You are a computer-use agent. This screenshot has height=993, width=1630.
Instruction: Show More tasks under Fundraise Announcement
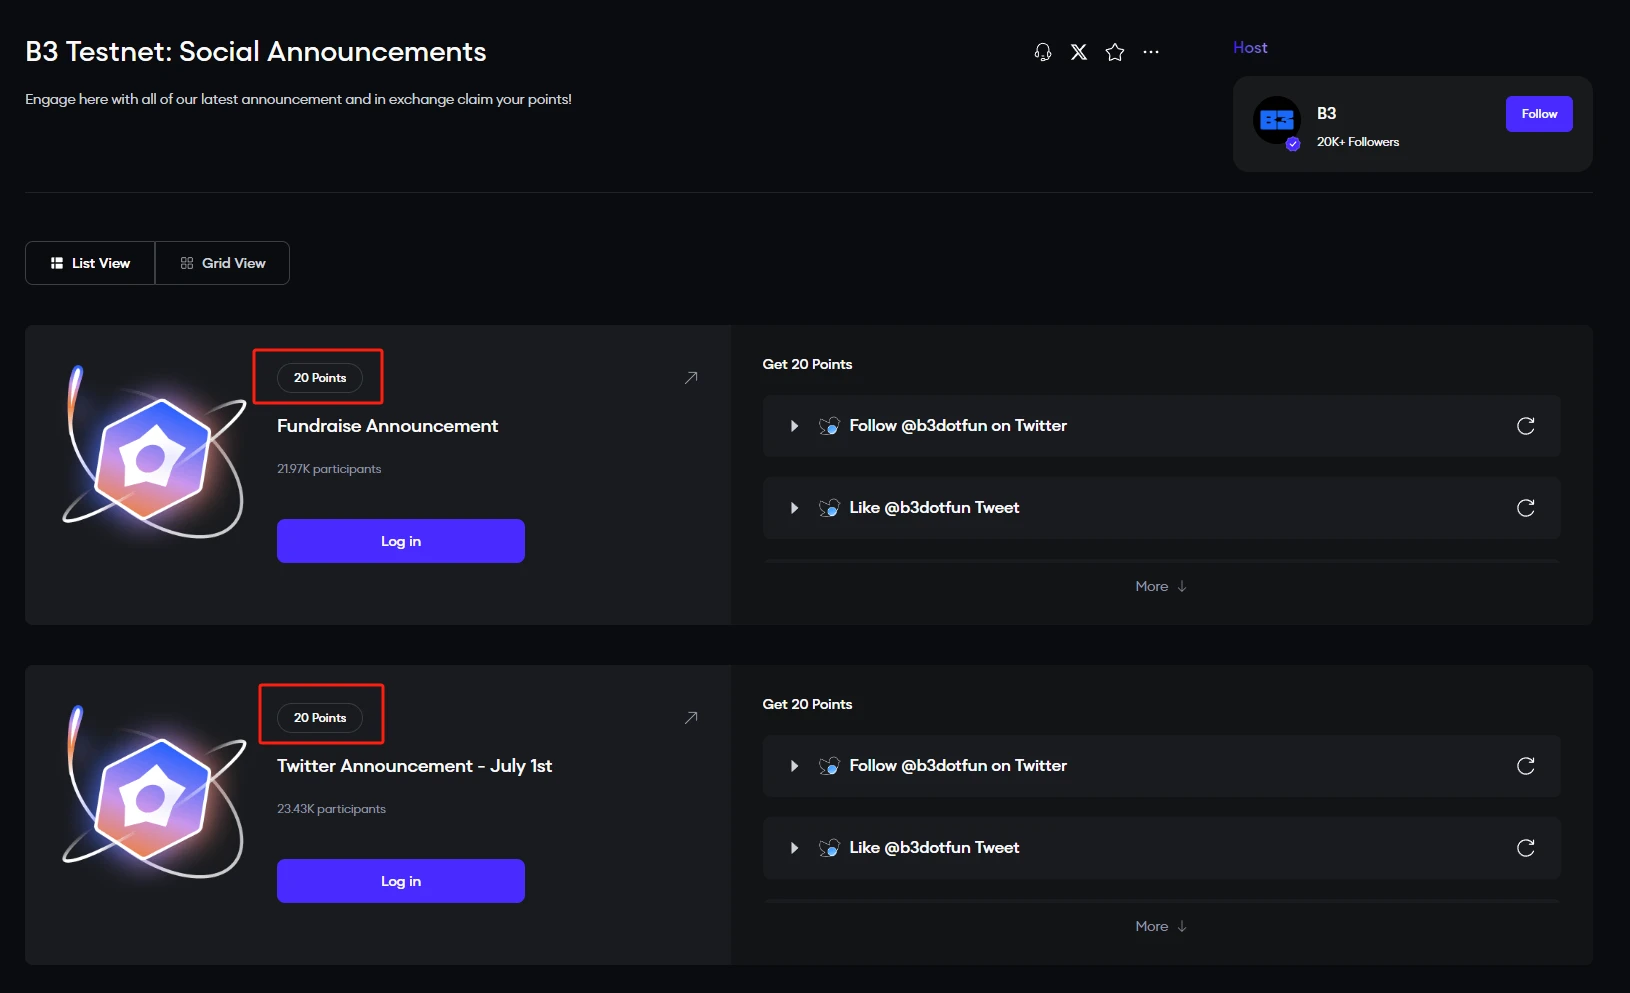point(1160,587)
